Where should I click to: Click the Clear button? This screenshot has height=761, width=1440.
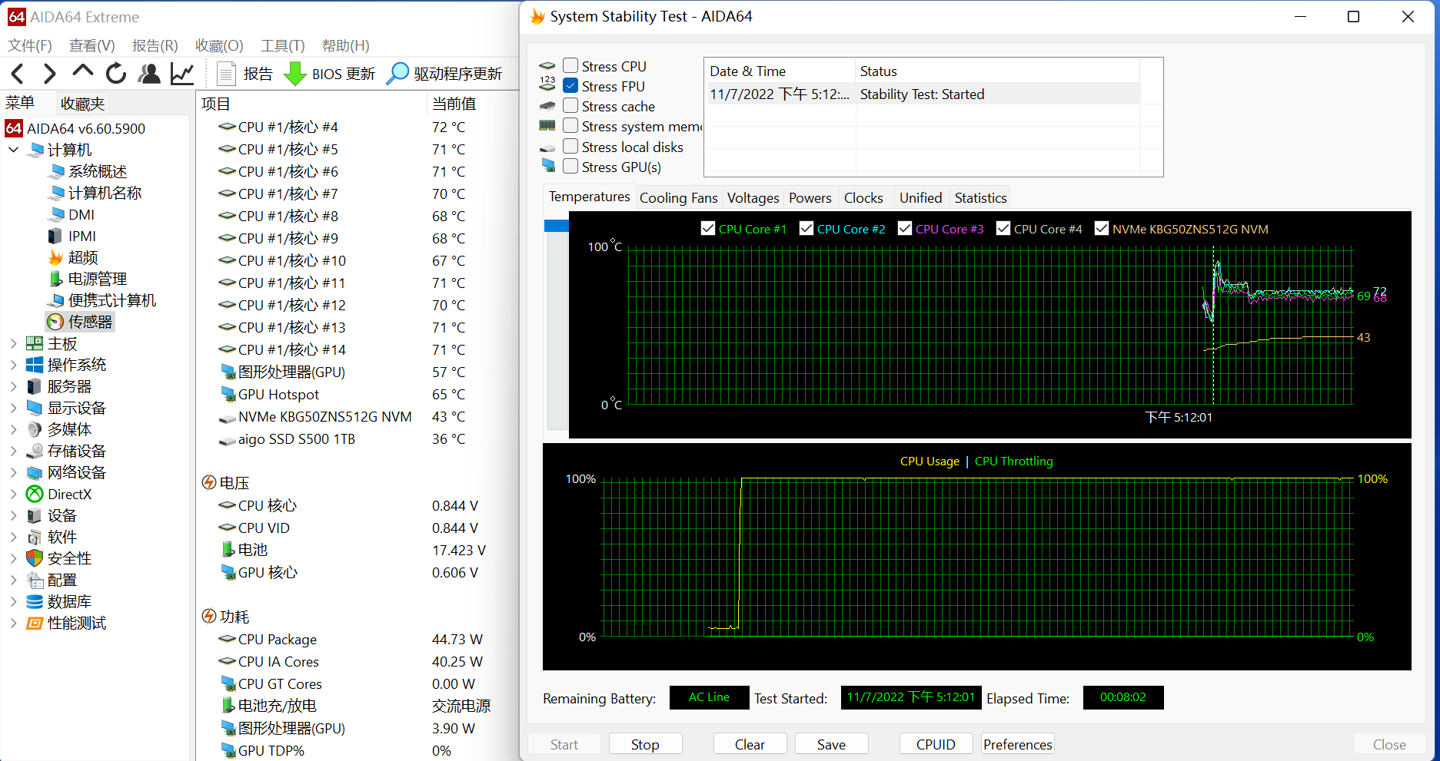click(750, 744)
